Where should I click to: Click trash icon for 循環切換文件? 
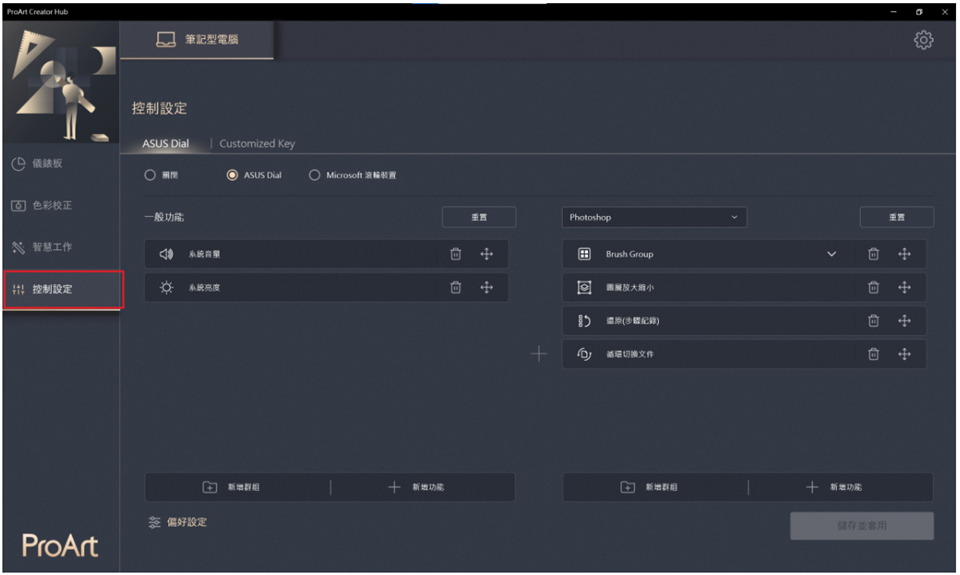tap(873, 354)
